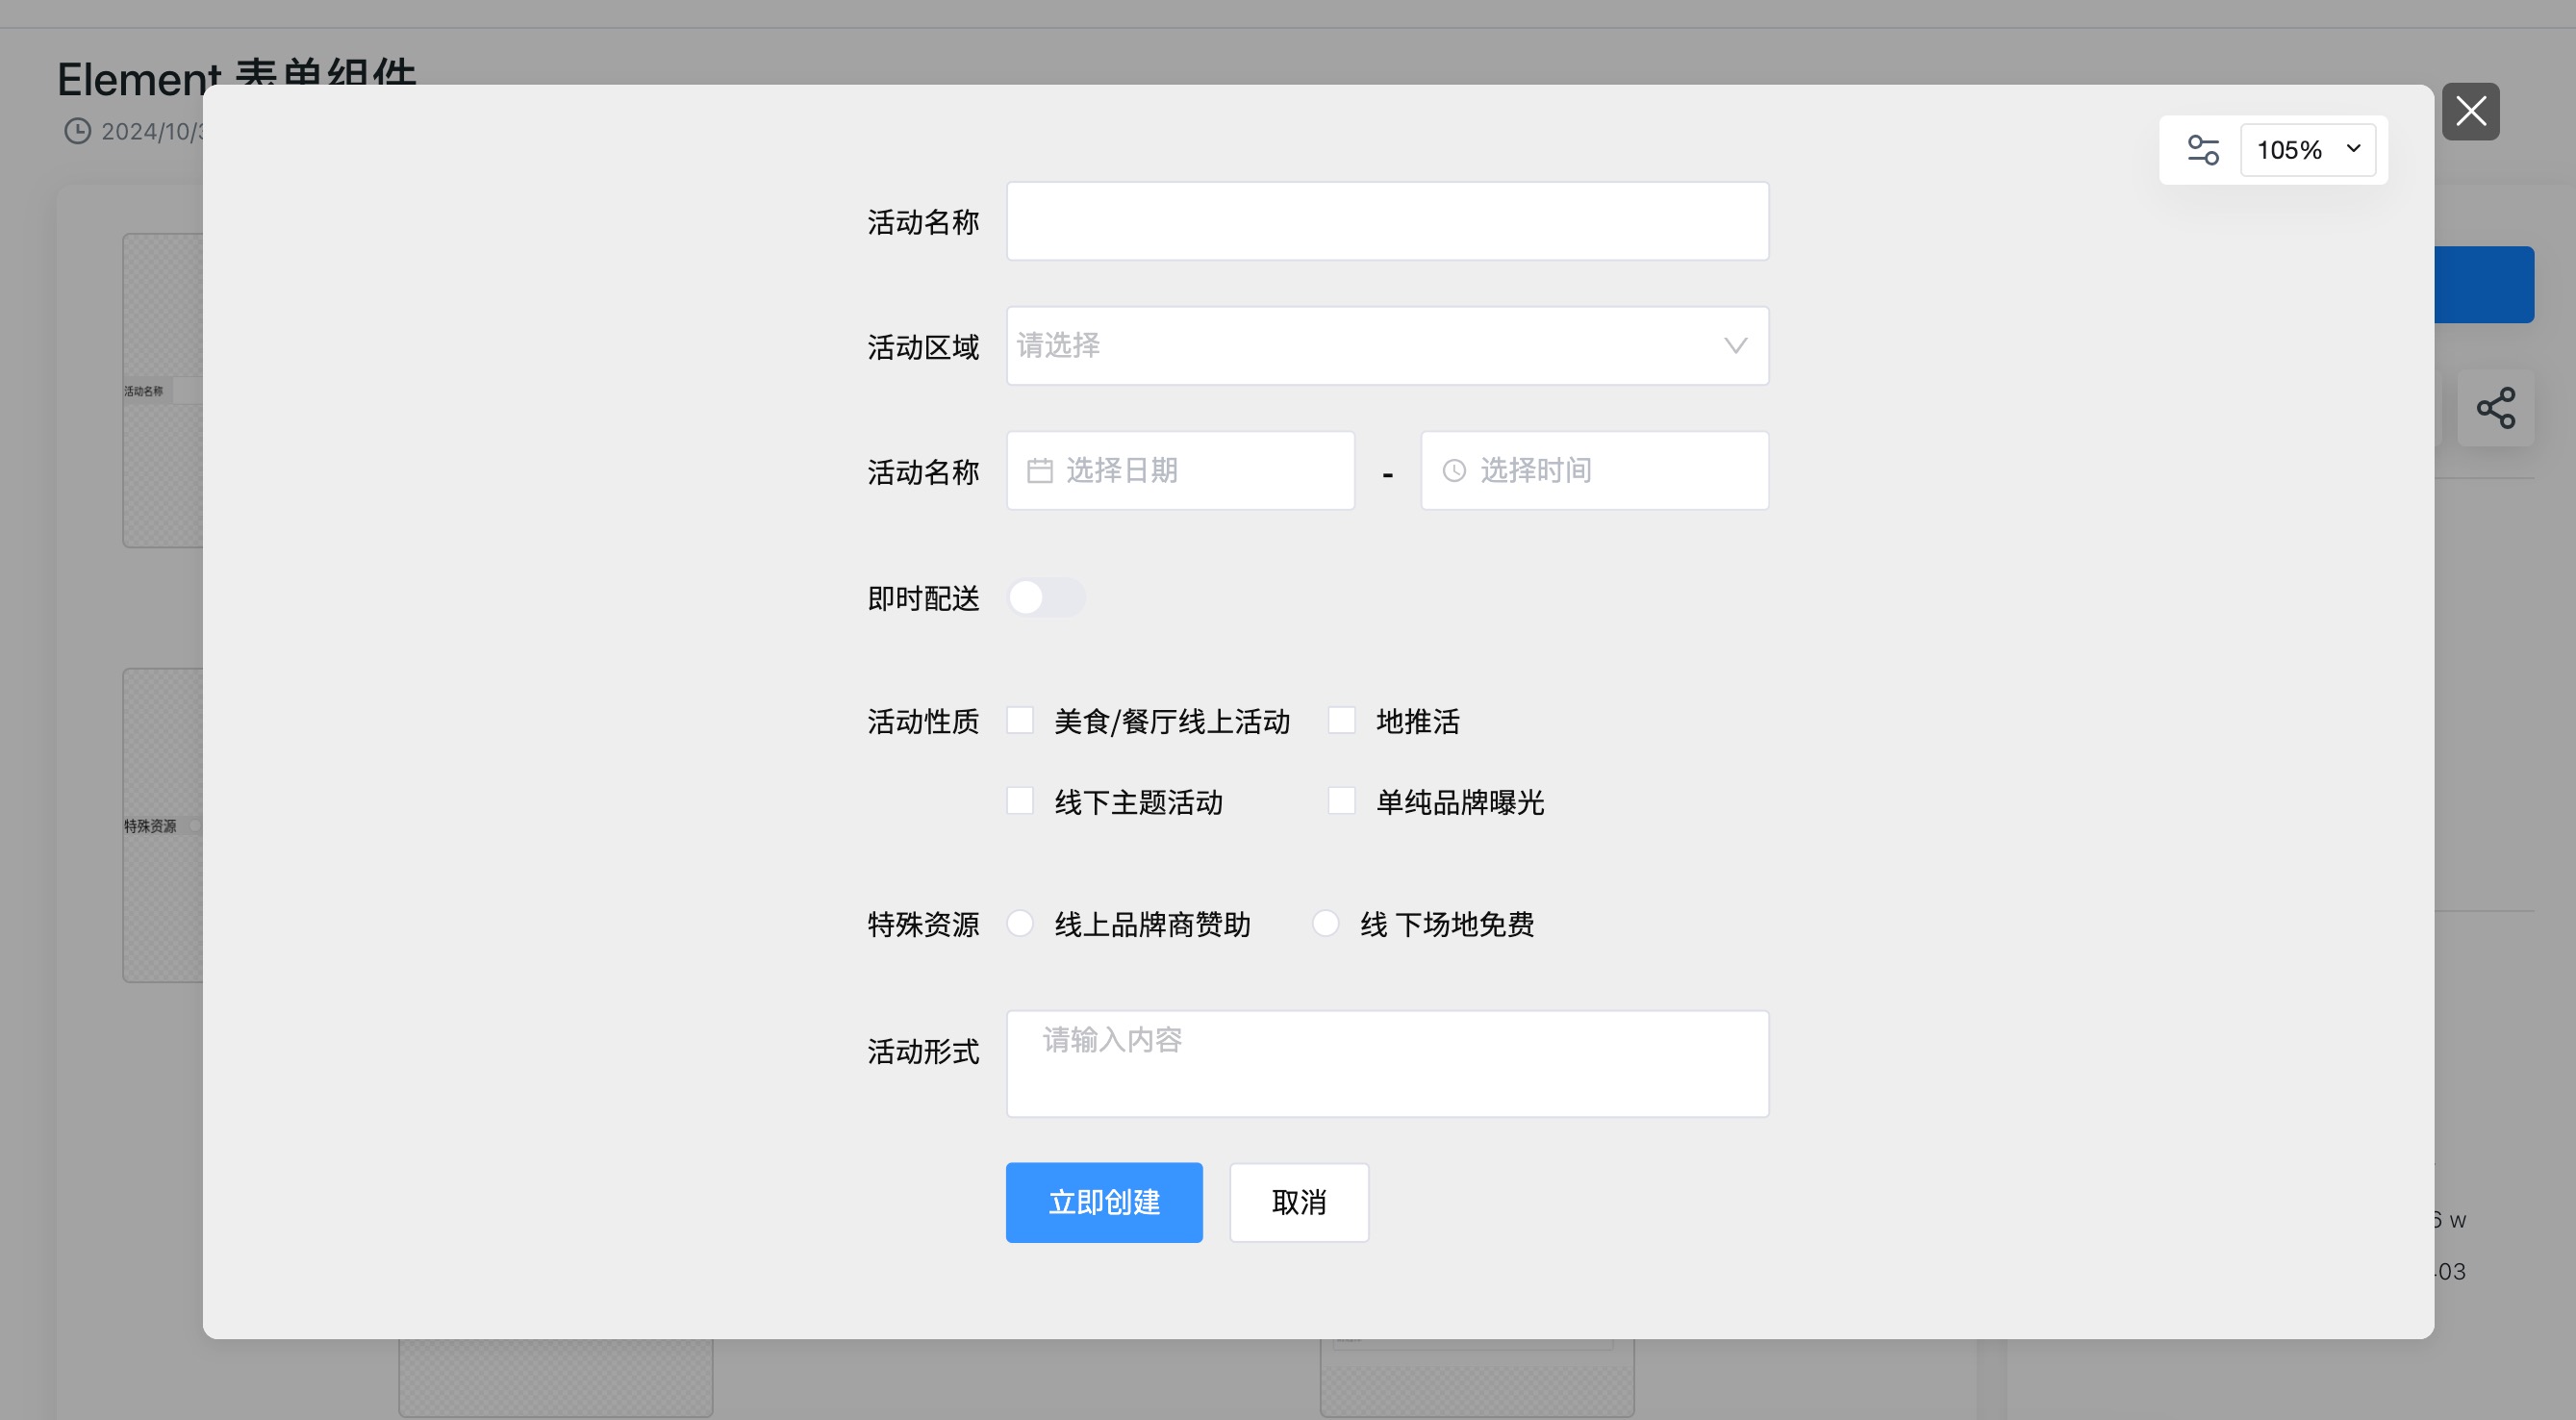Close the preview modal with the X button

[2470, 111]
